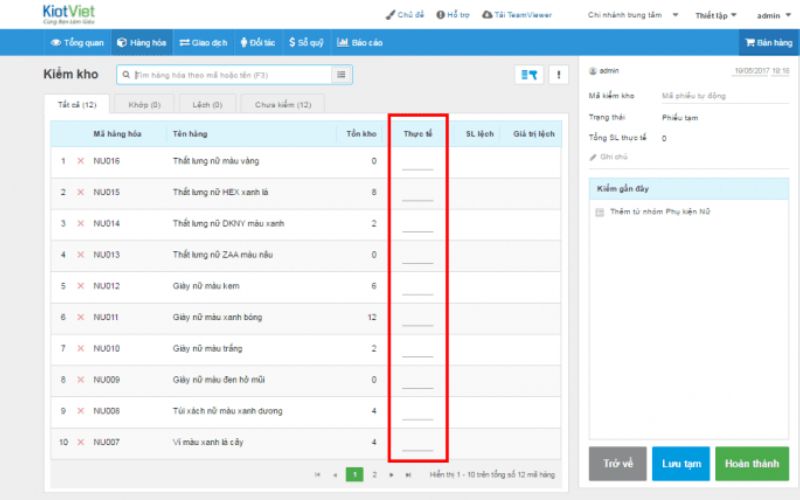
Task: Expand the Chi nhánh trung tâm dropdown
Action: pos(632,15)
